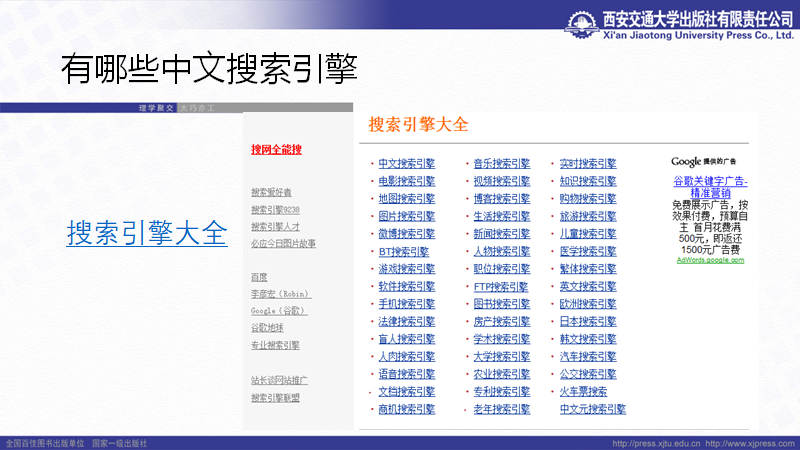The image size is (800, 450).
Task: Open 日本搜索引擎 link
Action: [588, 321]
